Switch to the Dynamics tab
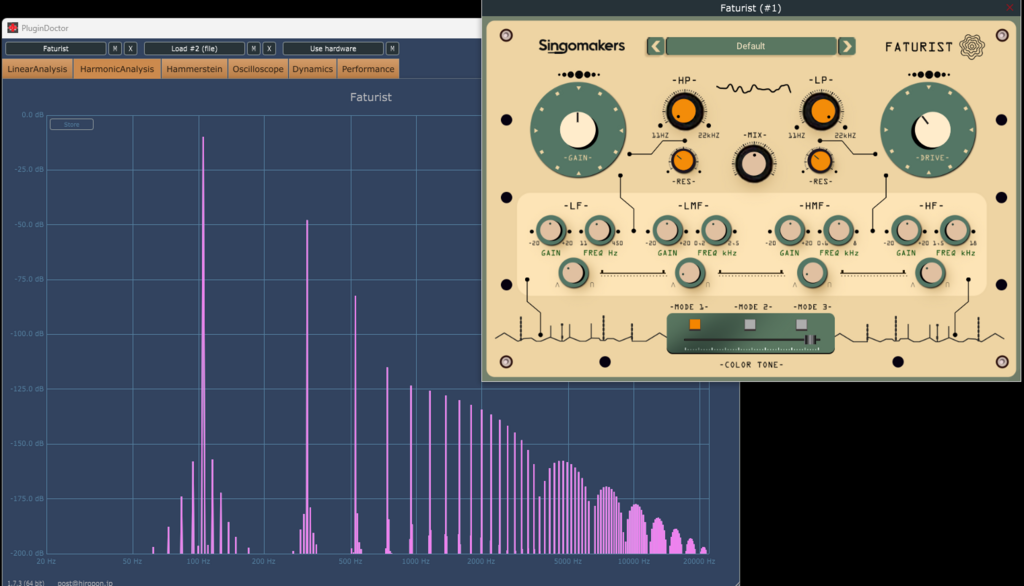This screenshot has height=586, width=1024. coord(312,69)
